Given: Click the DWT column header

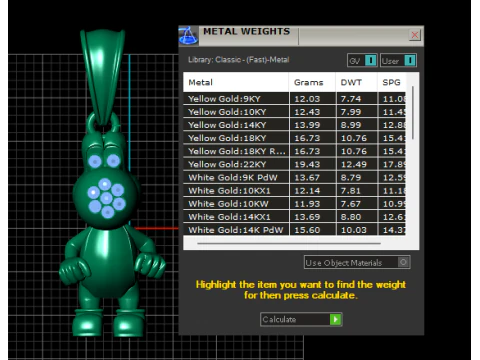Looking at the screenshot, I should click(356, 82).
